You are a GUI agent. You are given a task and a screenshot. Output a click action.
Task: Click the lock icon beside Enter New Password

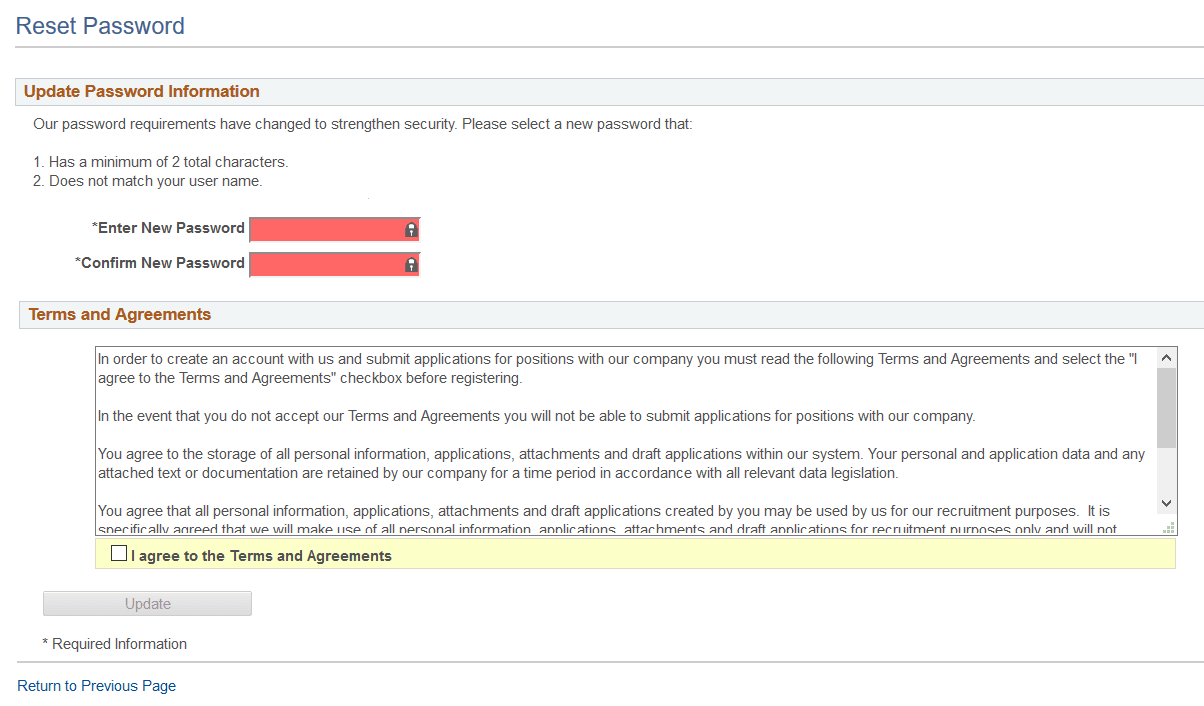click(x=410, y=229)
